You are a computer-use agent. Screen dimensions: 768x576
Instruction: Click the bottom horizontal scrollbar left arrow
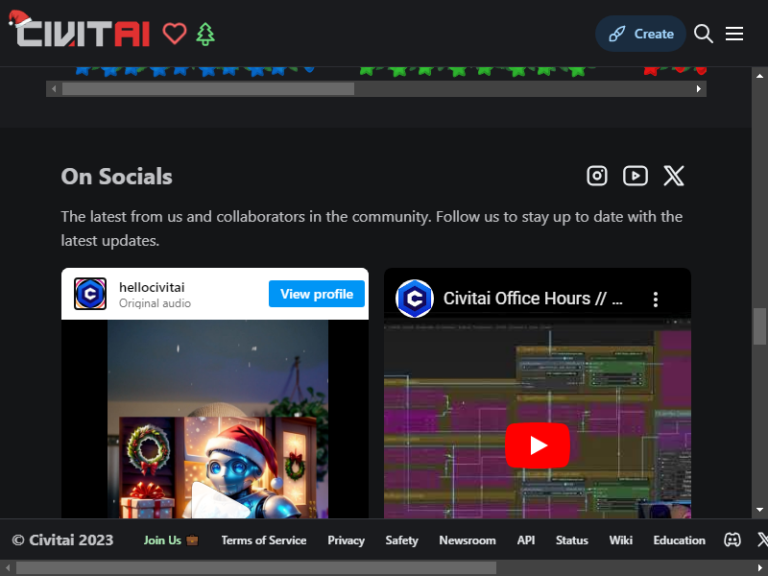(x=8, y=568)
